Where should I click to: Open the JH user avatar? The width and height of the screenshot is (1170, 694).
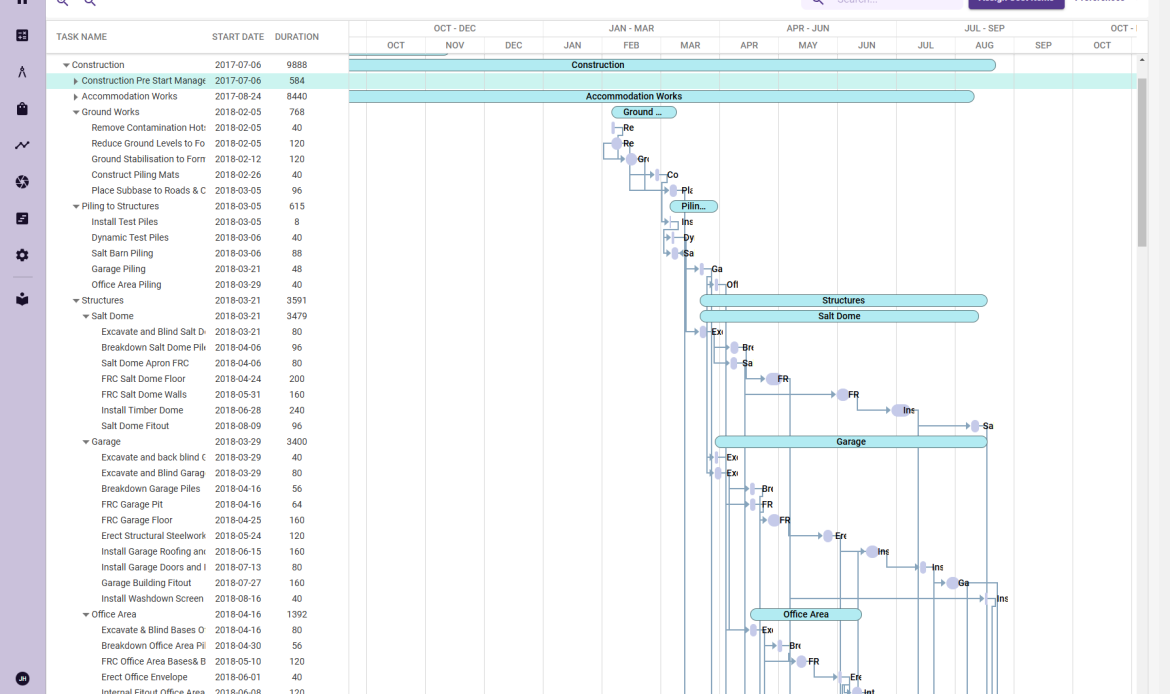(x=22, y=678)
